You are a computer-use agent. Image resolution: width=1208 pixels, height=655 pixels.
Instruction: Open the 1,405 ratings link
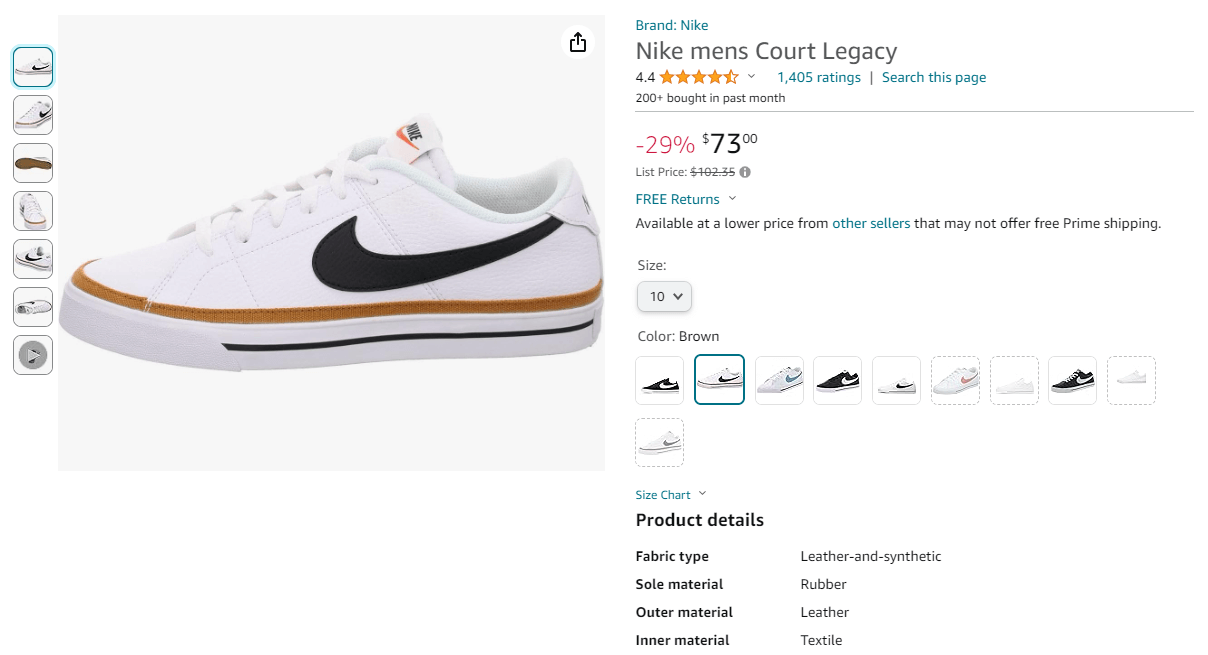point(819,77)
